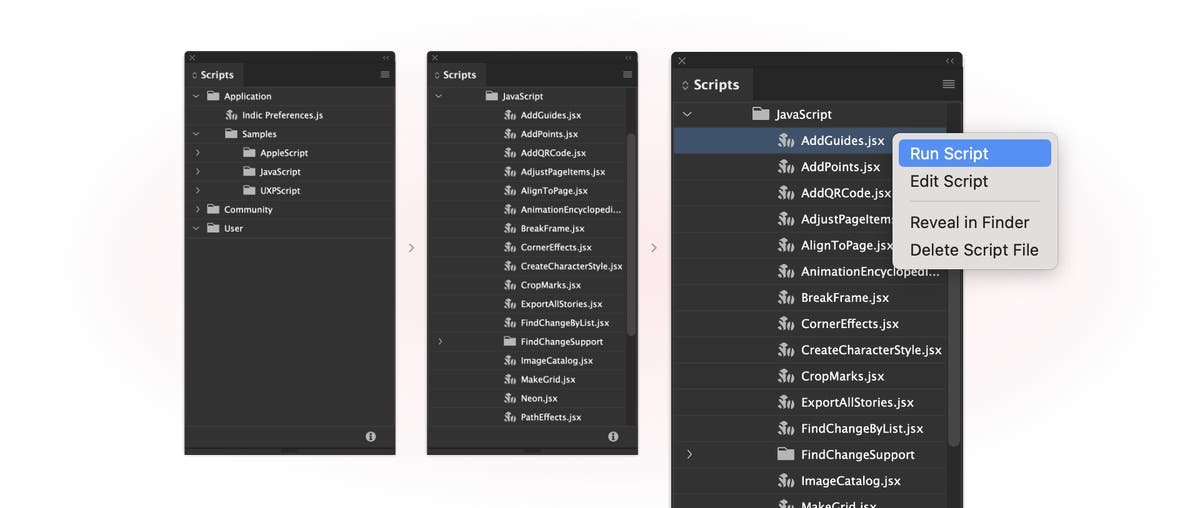
Task: Select Delete Script File menu entry
Action: 974,250
